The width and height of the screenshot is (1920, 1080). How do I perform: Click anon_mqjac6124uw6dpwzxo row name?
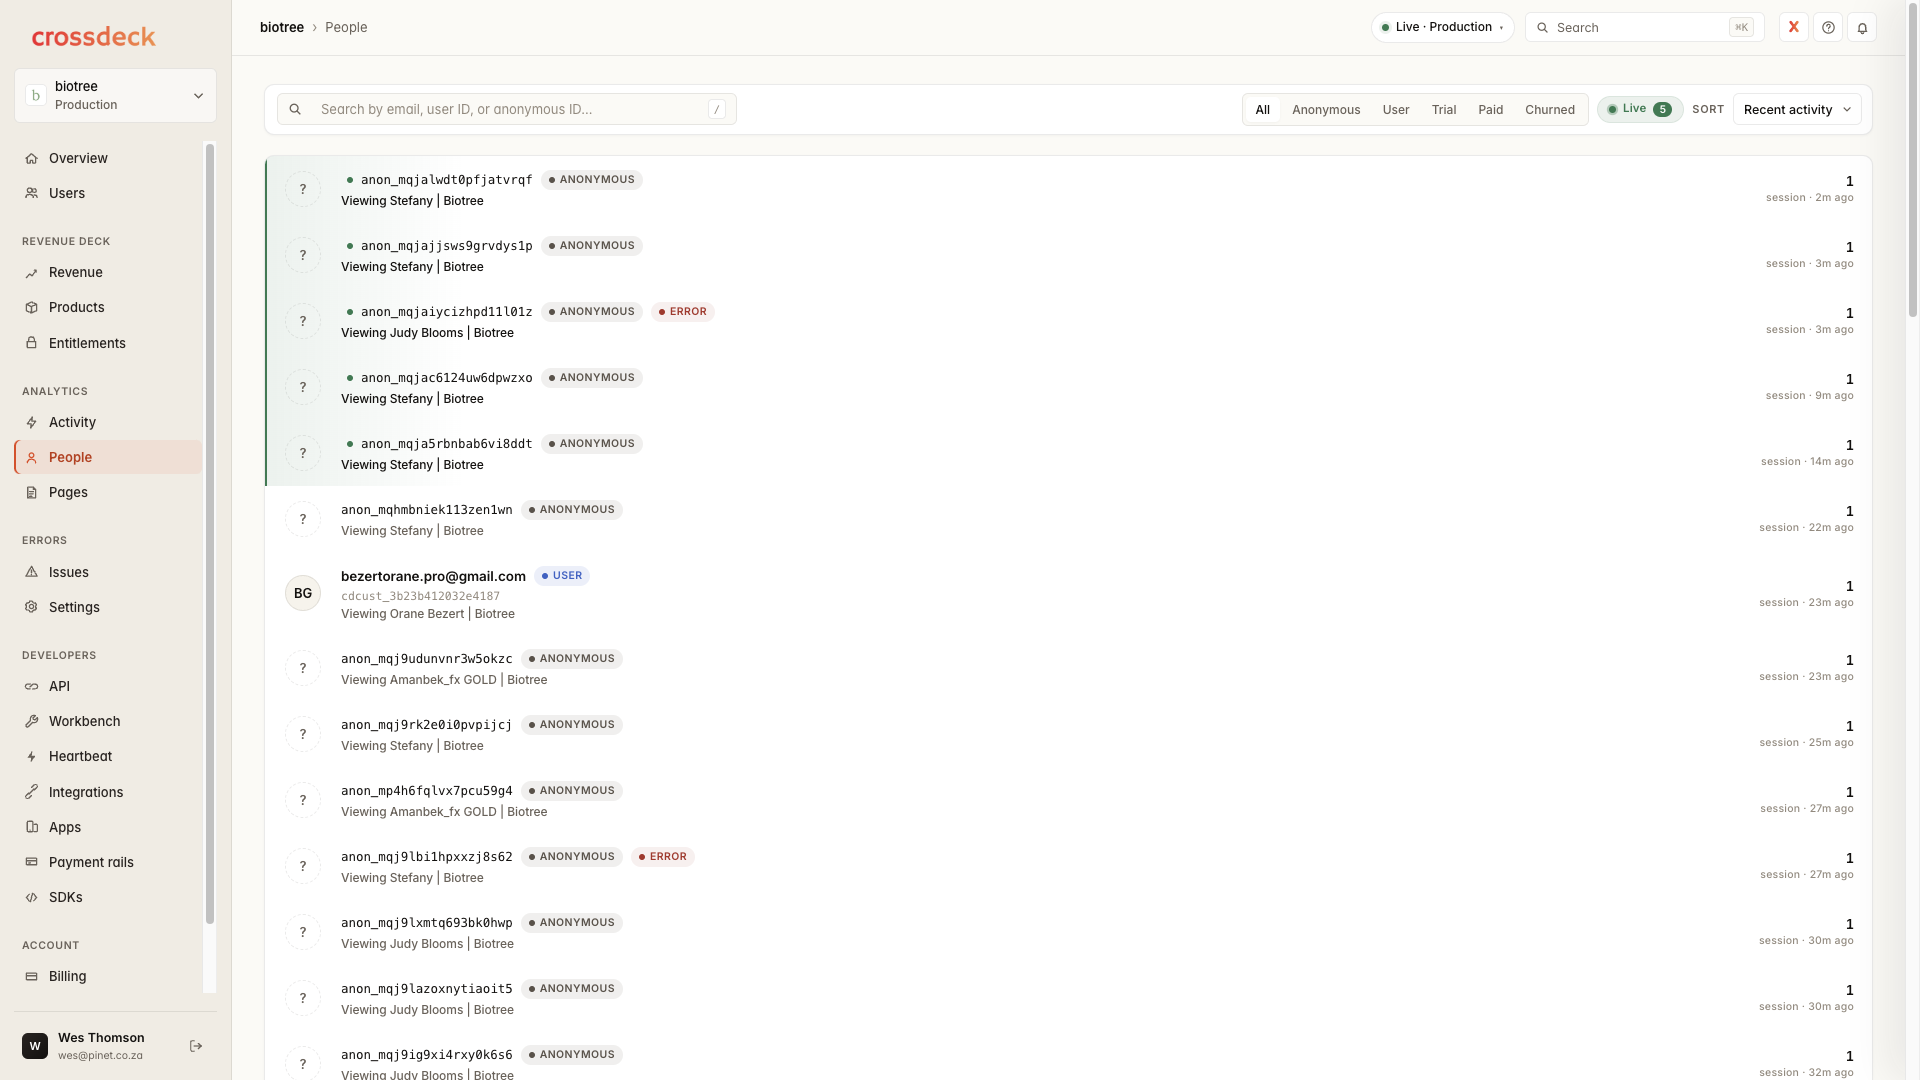click(x=447, y=378)
